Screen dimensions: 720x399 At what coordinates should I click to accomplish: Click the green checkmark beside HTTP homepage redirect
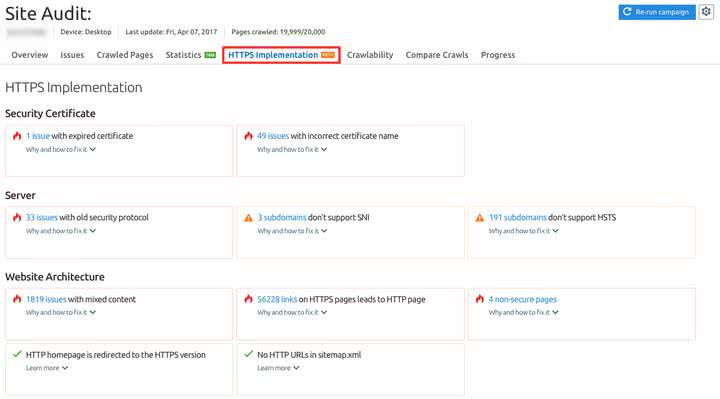tap(17, 354)
